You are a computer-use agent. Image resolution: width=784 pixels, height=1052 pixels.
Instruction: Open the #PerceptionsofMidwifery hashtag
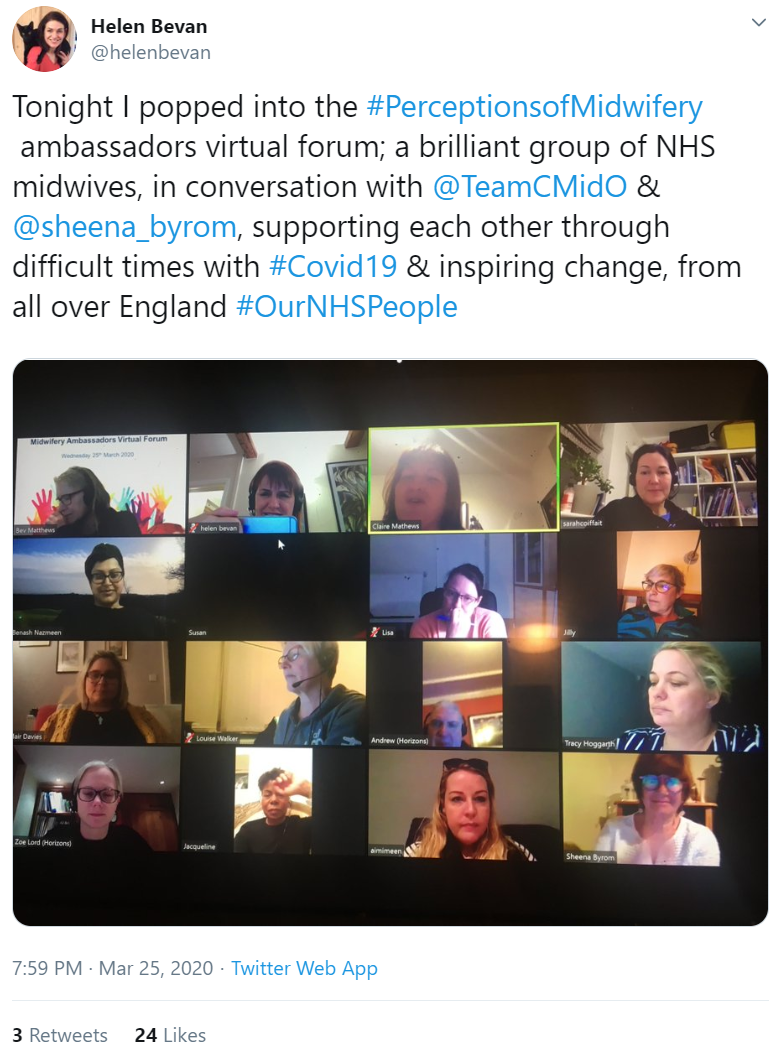[x=535, y=106]
